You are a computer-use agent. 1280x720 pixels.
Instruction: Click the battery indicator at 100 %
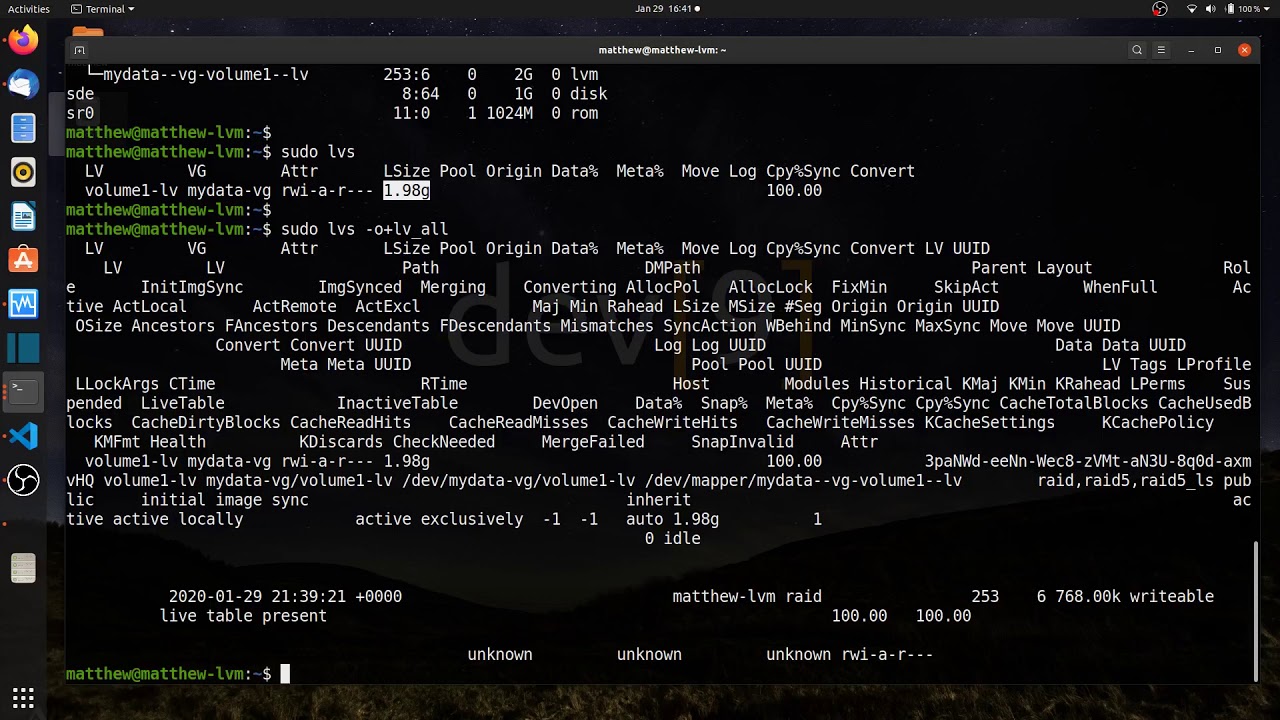click(x=1241, y=9)
